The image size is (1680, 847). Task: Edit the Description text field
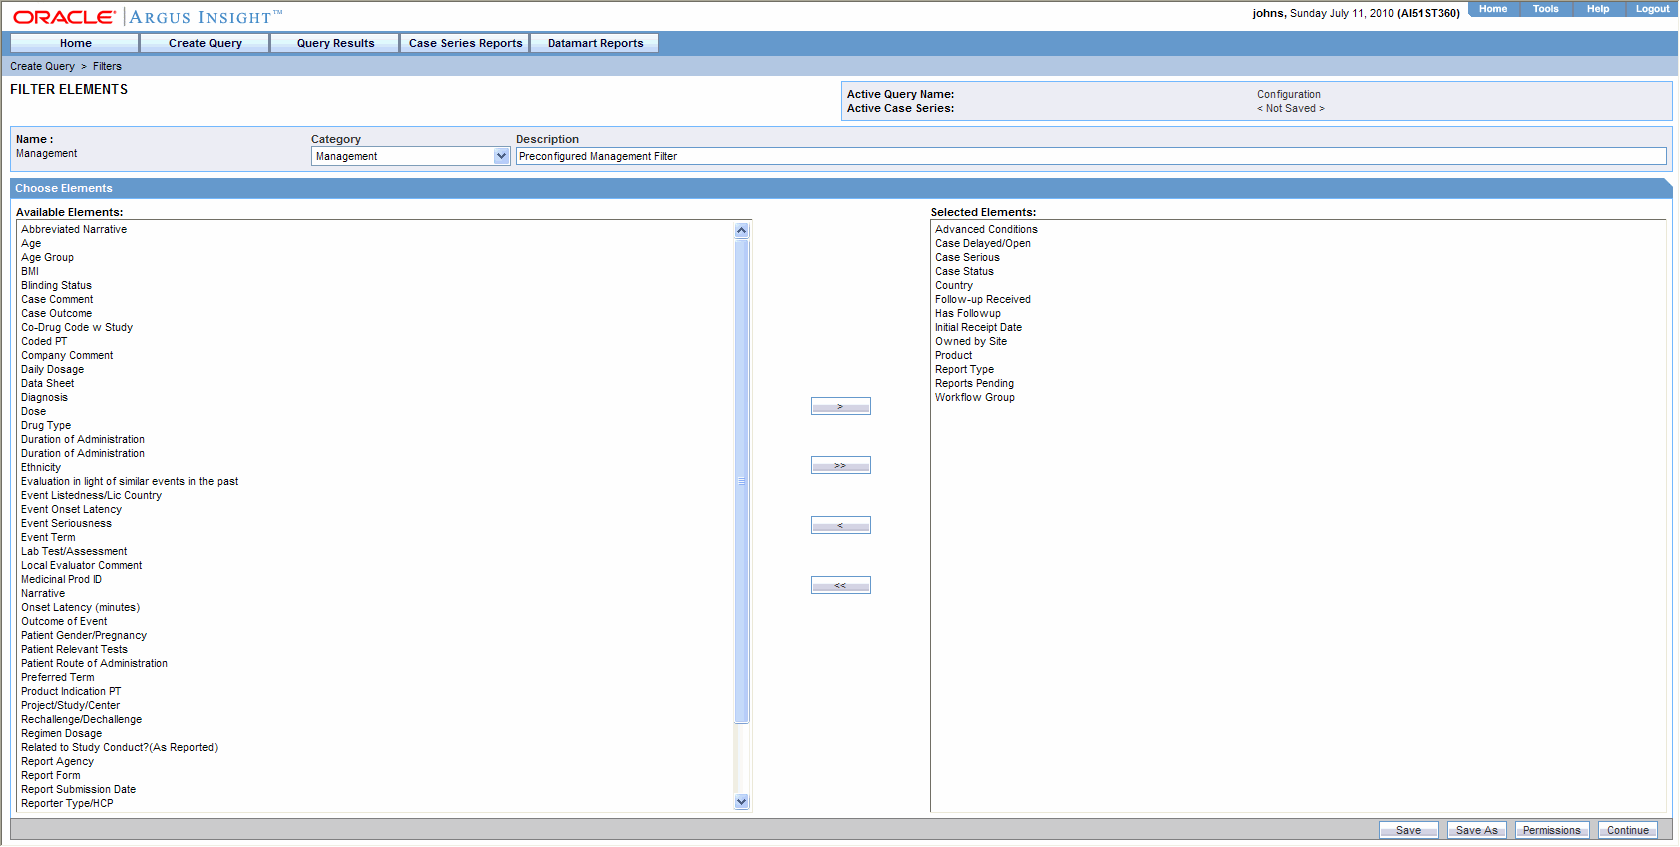[1091, 156]
